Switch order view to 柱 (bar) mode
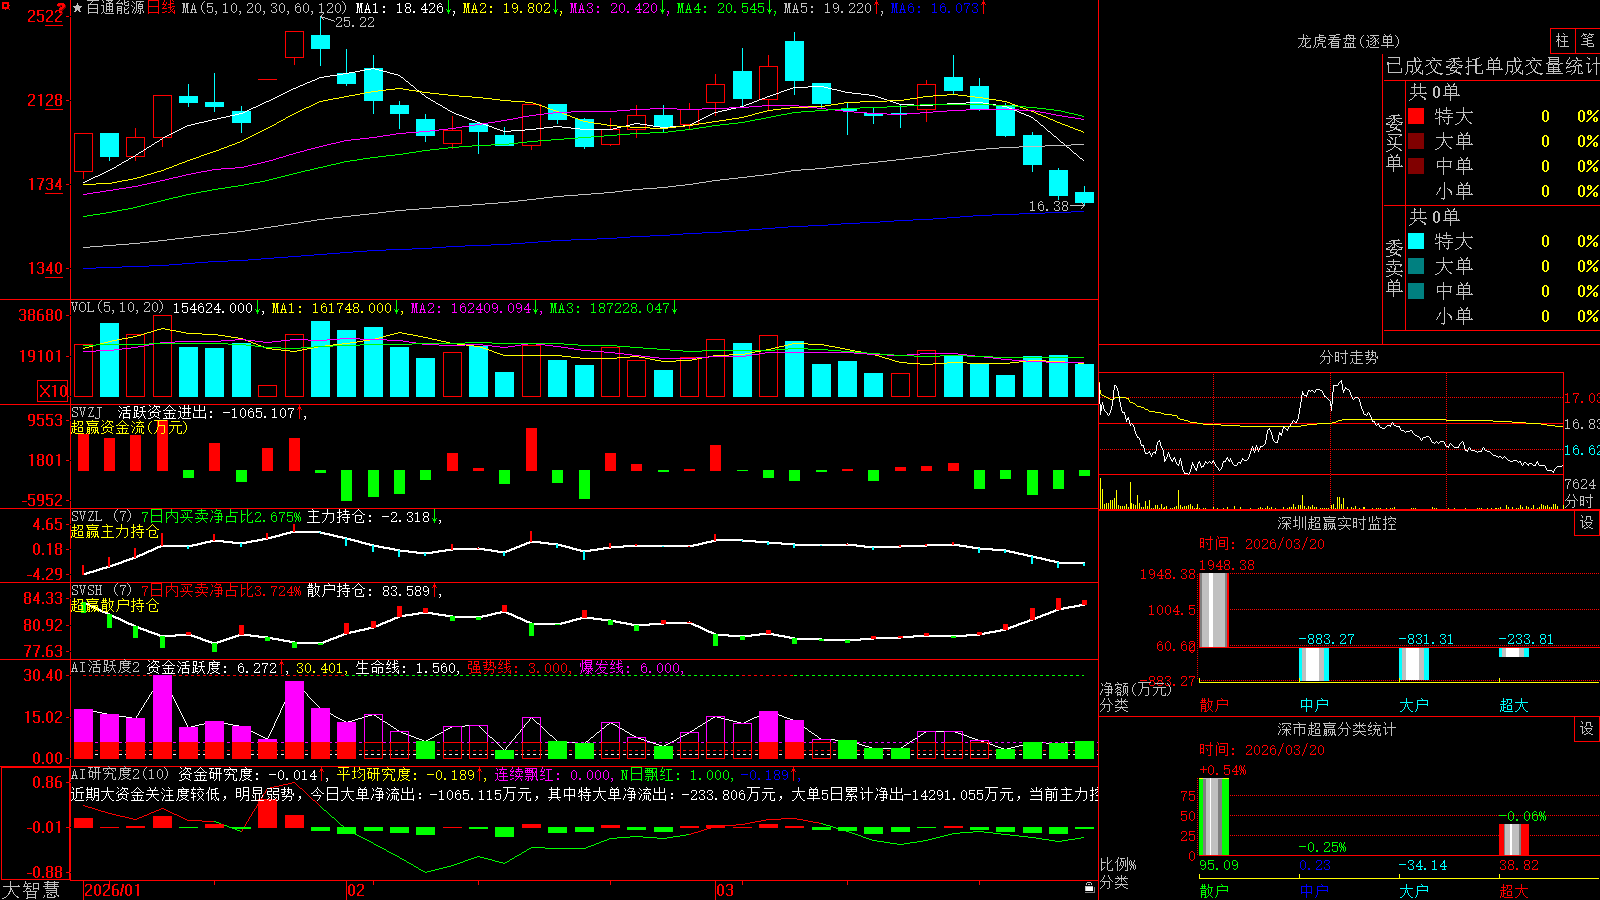 click(x=1562, y=40)
